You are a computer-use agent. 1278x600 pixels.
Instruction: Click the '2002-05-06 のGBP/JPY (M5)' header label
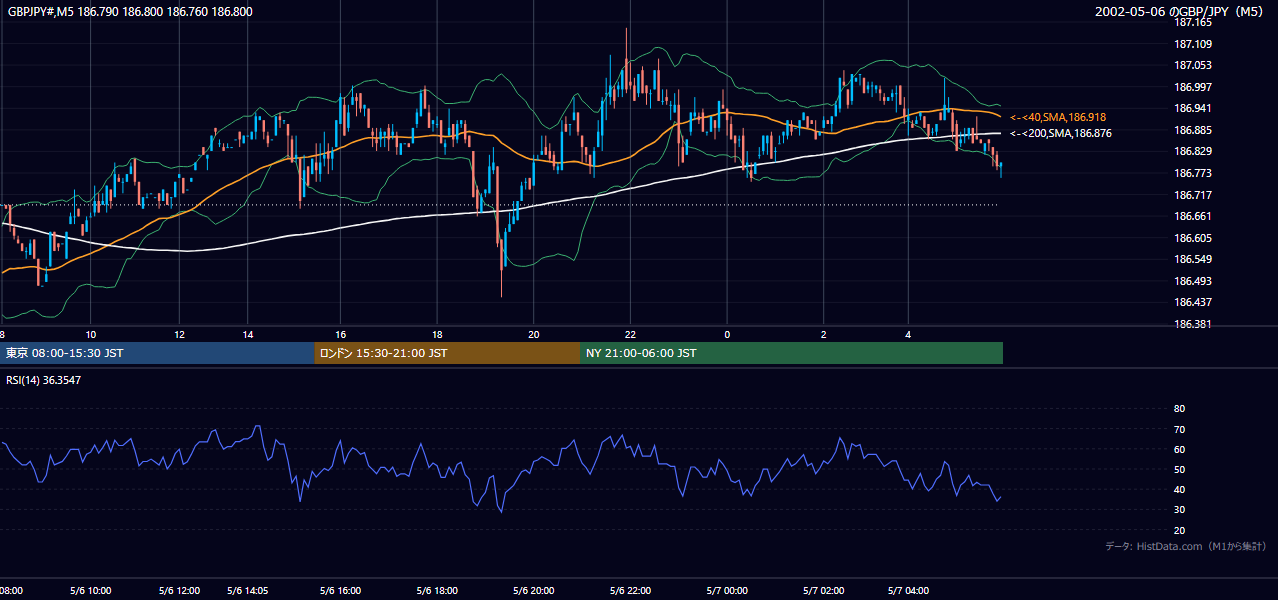1181,12
